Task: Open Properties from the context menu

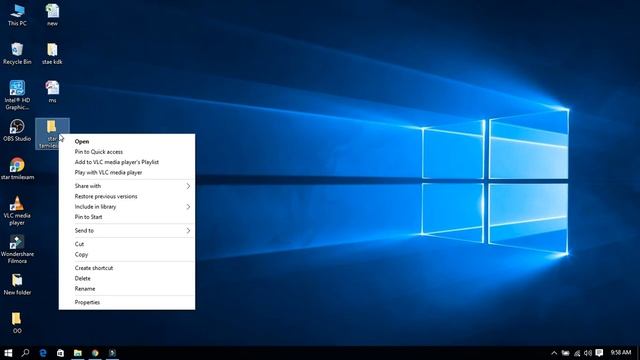Action: coord(127,302)
